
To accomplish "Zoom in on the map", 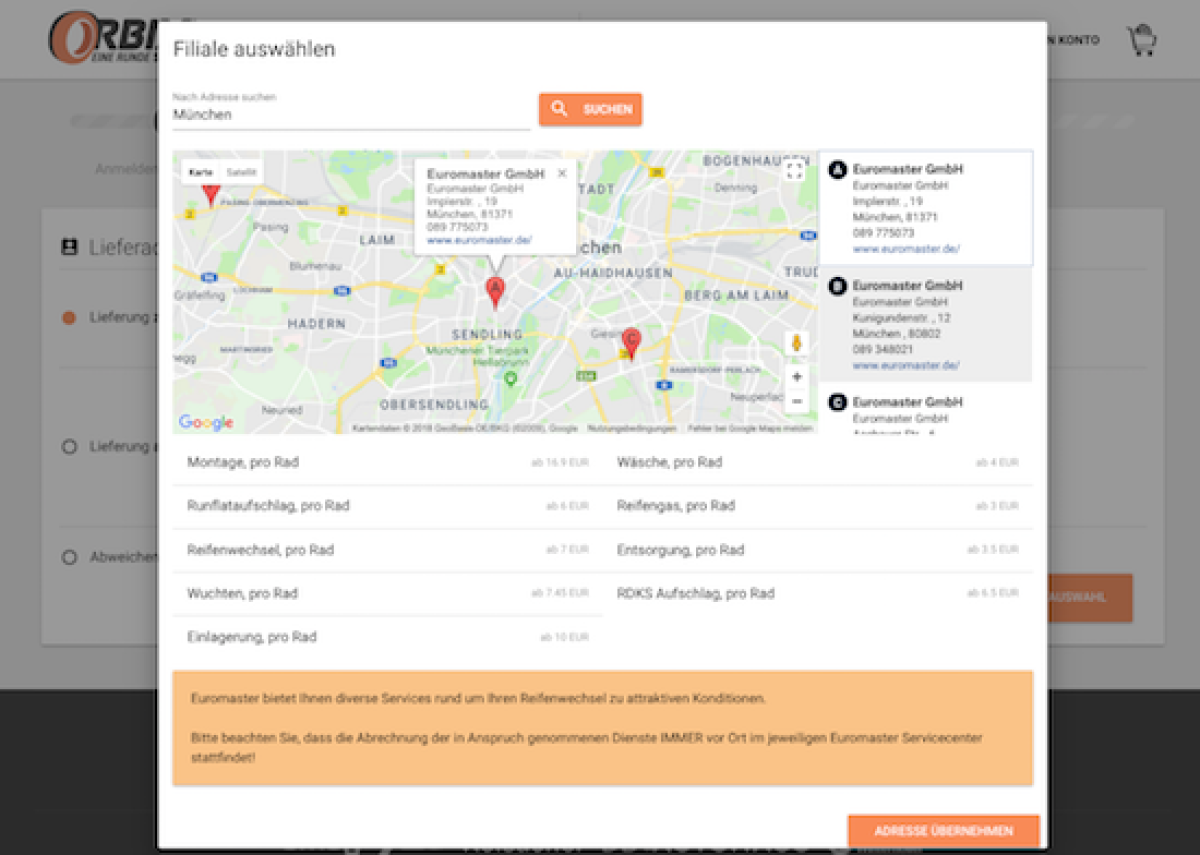I will click(797, 377).
